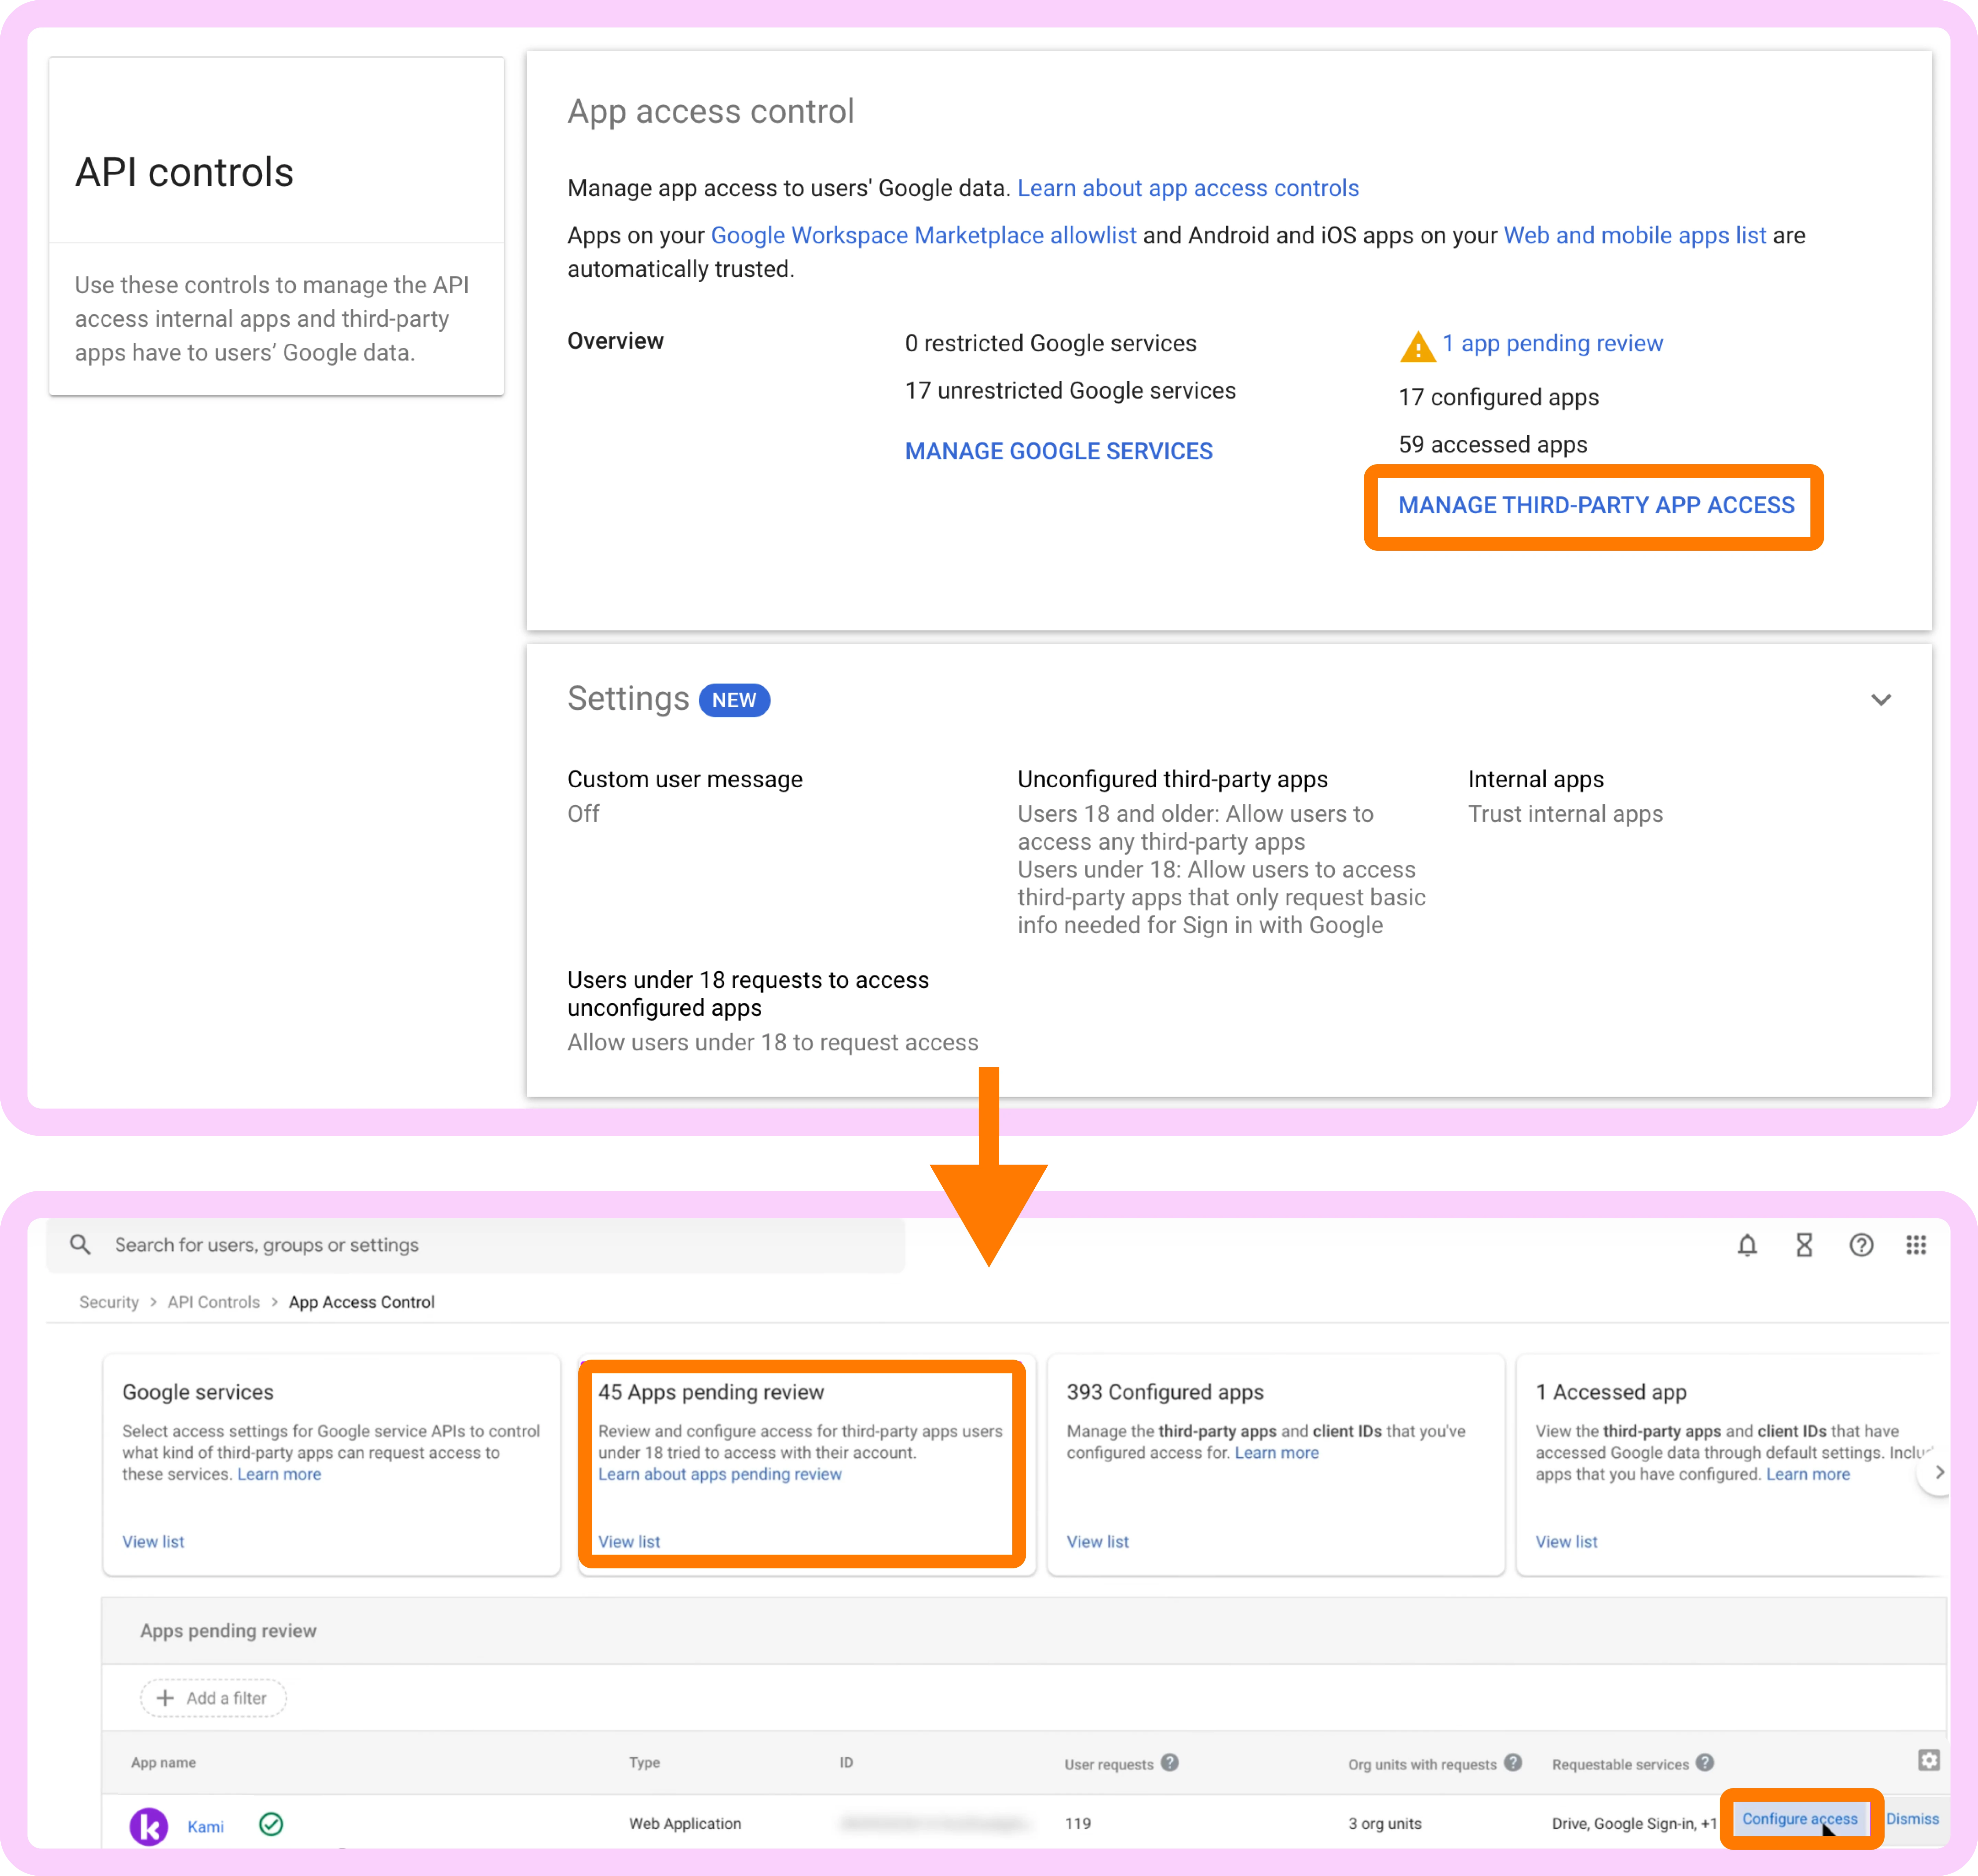Open the tasks hourglass icon
The width and height of the screenshot is (1978, 1876).
click(1804, 1245)
